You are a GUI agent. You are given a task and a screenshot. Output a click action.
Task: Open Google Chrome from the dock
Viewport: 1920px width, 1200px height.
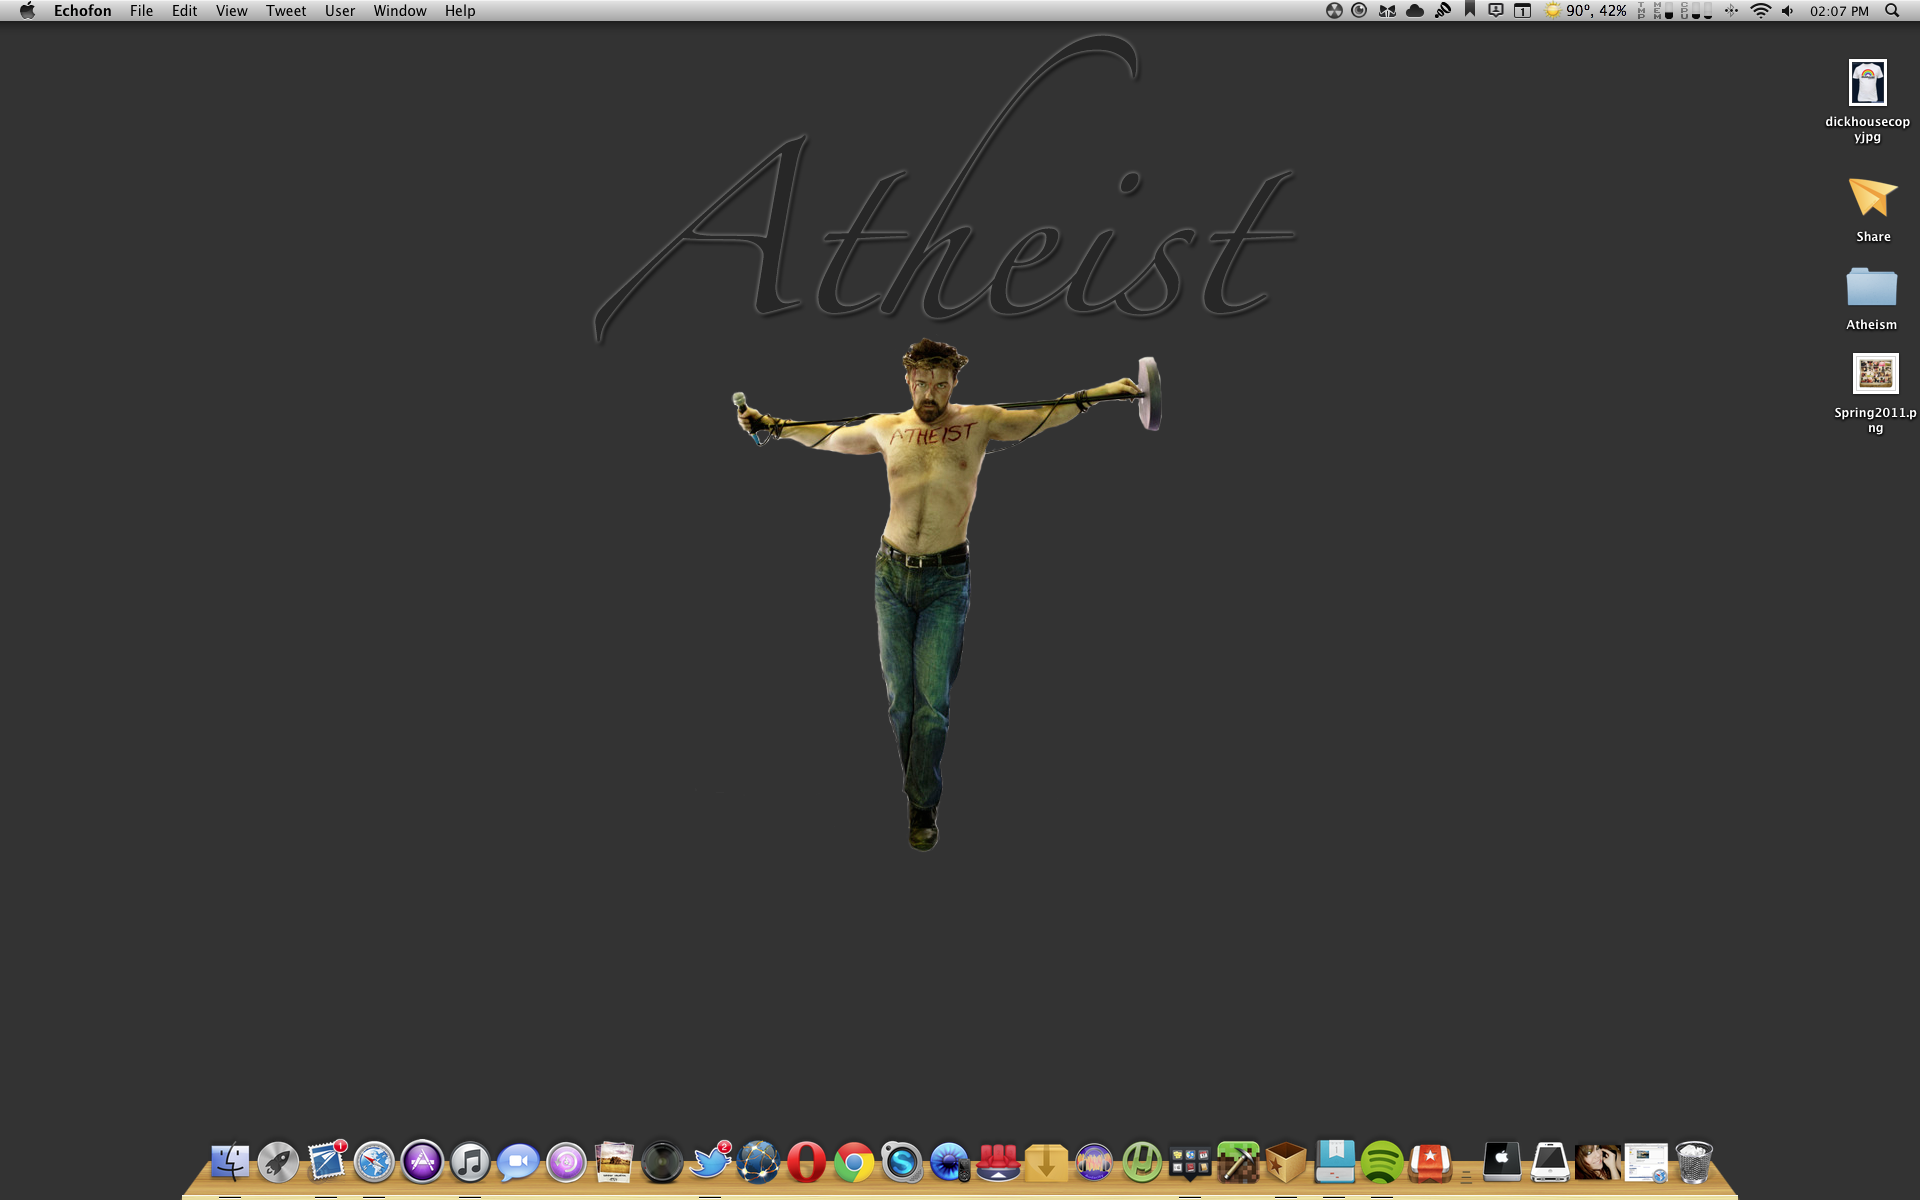(x=854, y=1163)
